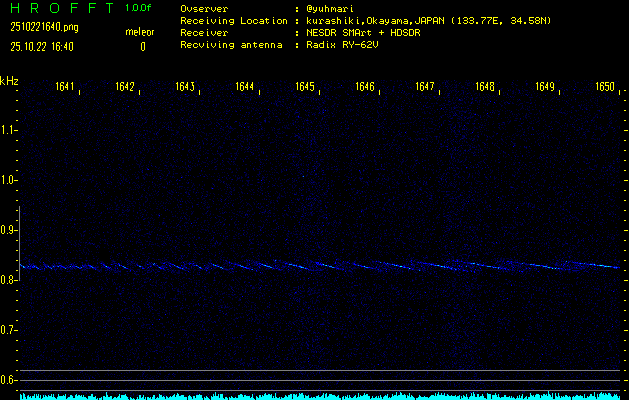
Task: Click the meteor count label
Action: (x=140, y=32)
